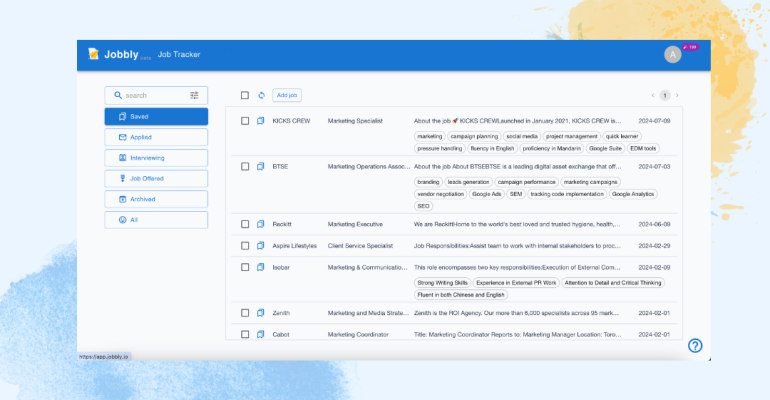This screenshot has height=400, width=770.
Task: Check the Isobar job checkbox
Action: (245, 267)
